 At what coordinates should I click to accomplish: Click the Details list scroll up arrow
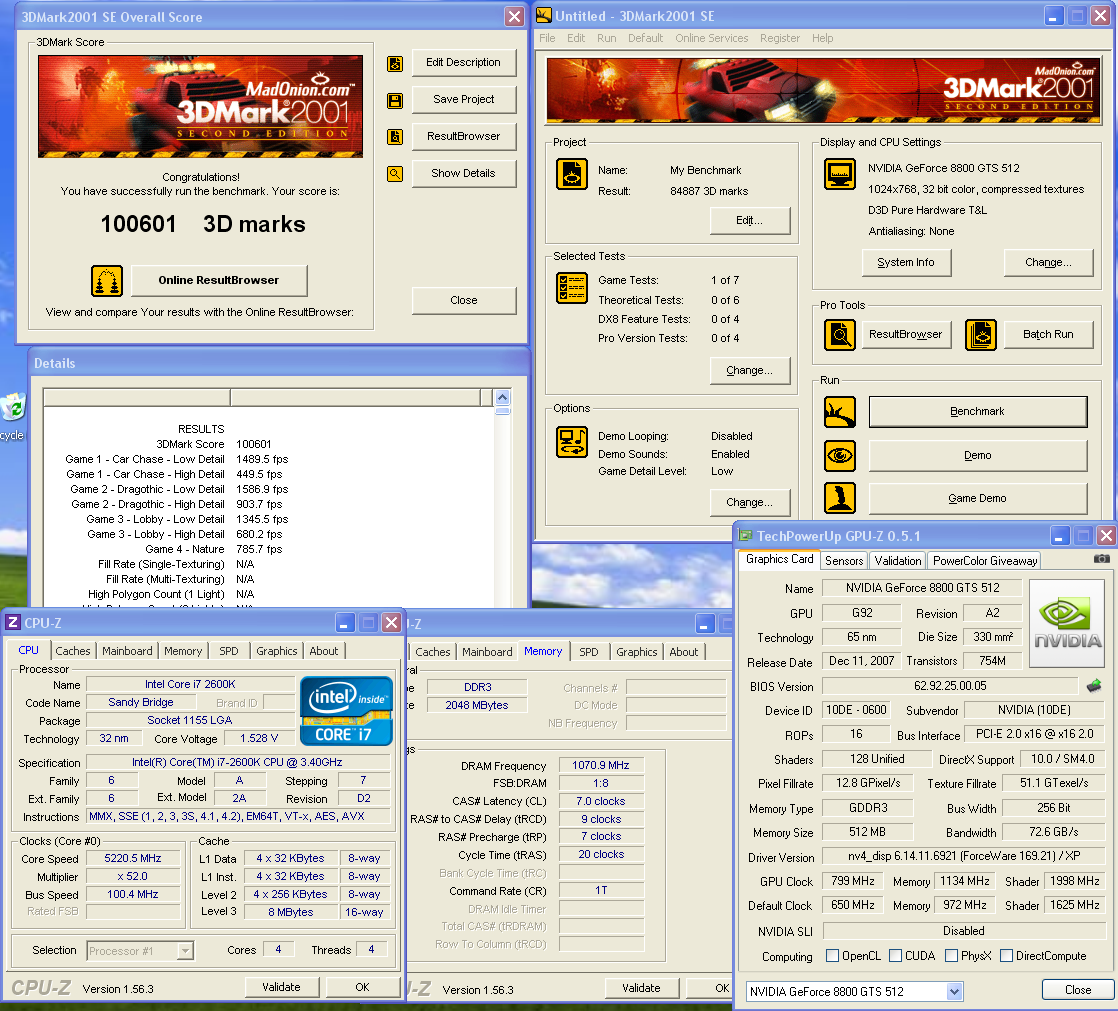coord(503,397)
